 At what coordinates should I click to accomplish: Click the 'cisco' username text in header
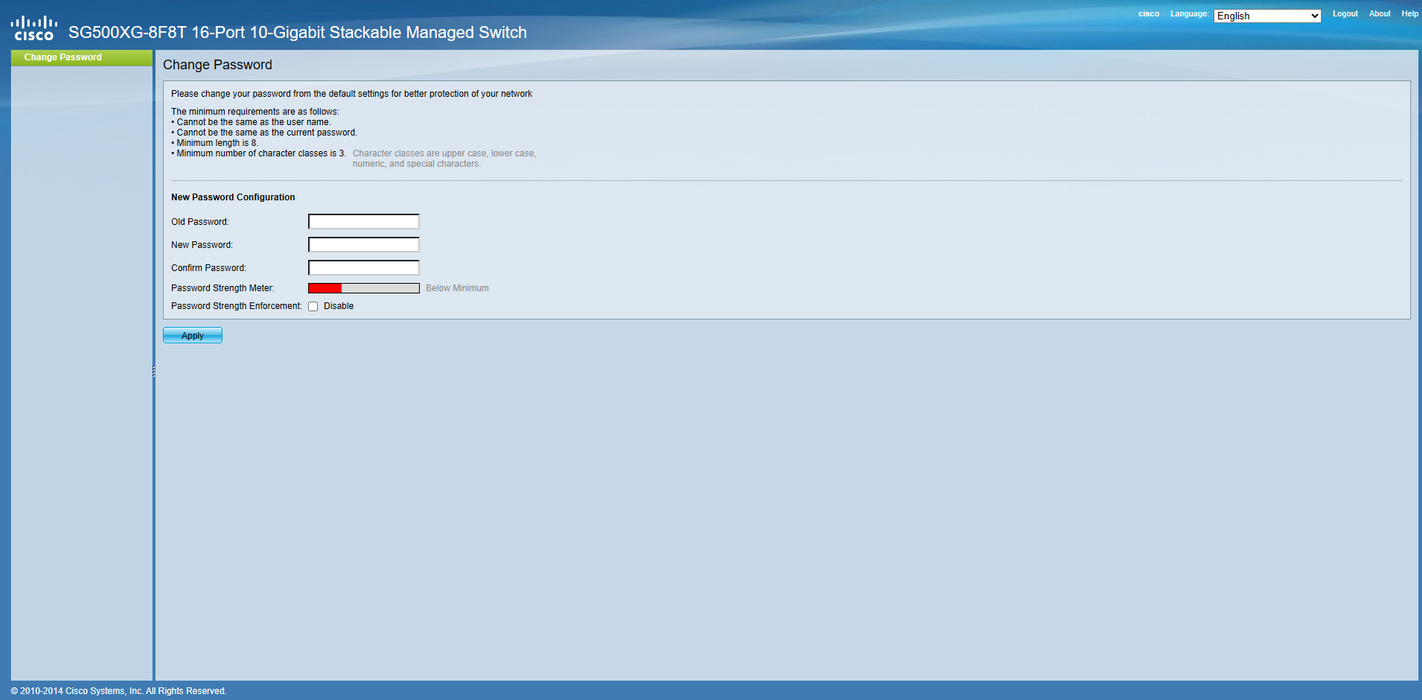(1149, 14)
